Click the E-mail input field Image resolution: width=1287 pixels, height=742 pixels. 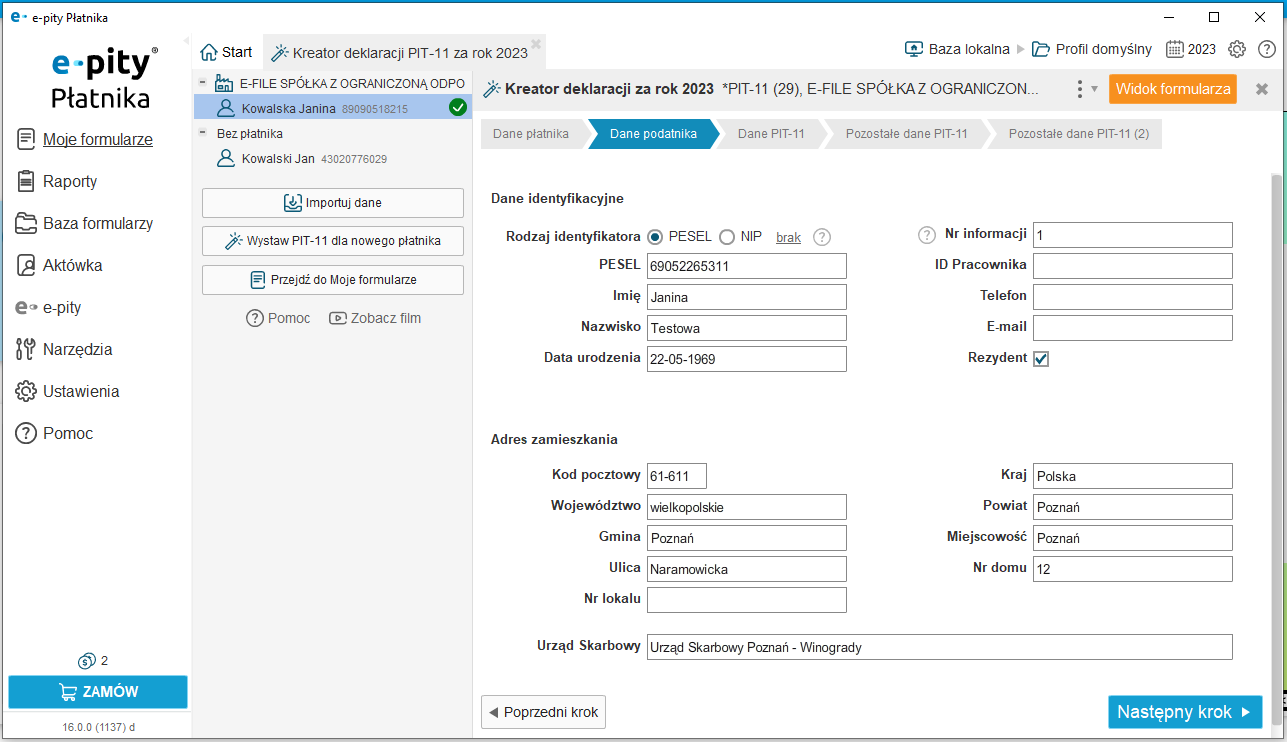coord(1132,328)
